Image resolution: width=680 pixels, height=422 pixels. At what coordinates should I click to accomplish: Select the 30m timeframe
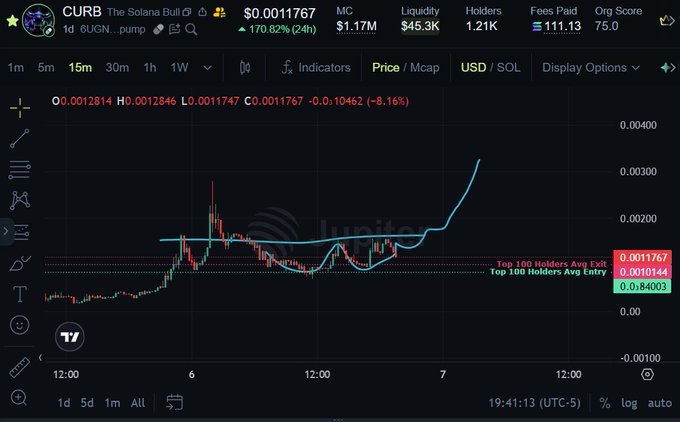point(117,68)
